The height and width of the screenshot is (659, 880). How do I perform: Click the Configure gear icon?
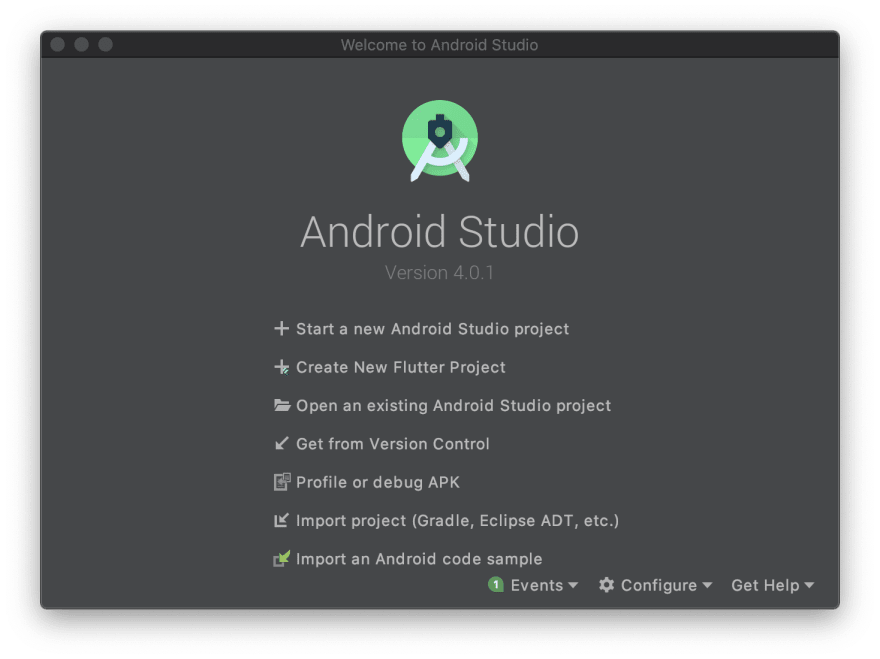tap(606, 585)
